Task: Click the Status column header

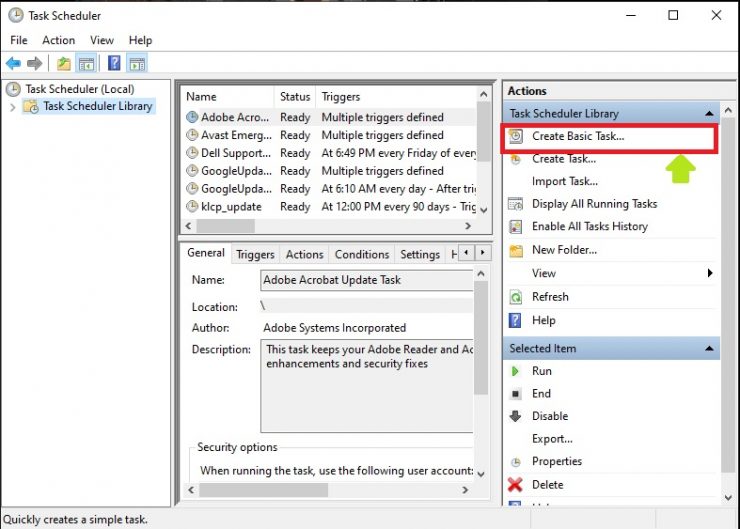Action: pos(295,97)
